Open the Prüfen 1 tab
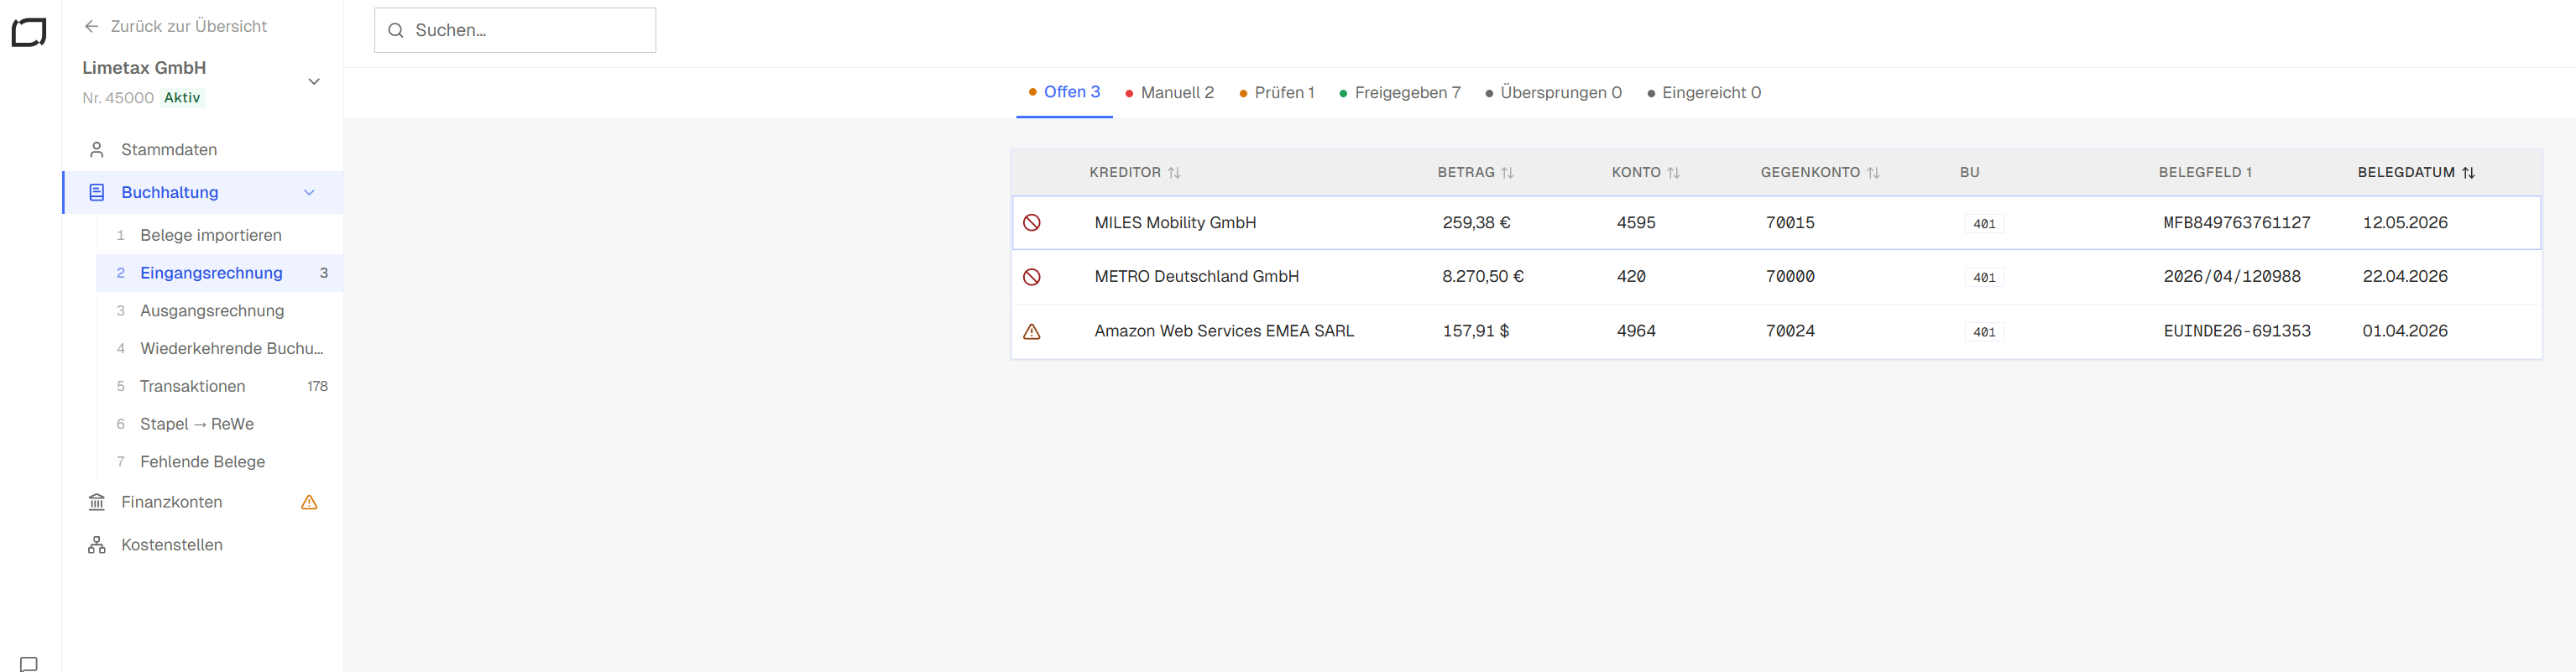This screenshot has height=672, width=2576. 1276,93
